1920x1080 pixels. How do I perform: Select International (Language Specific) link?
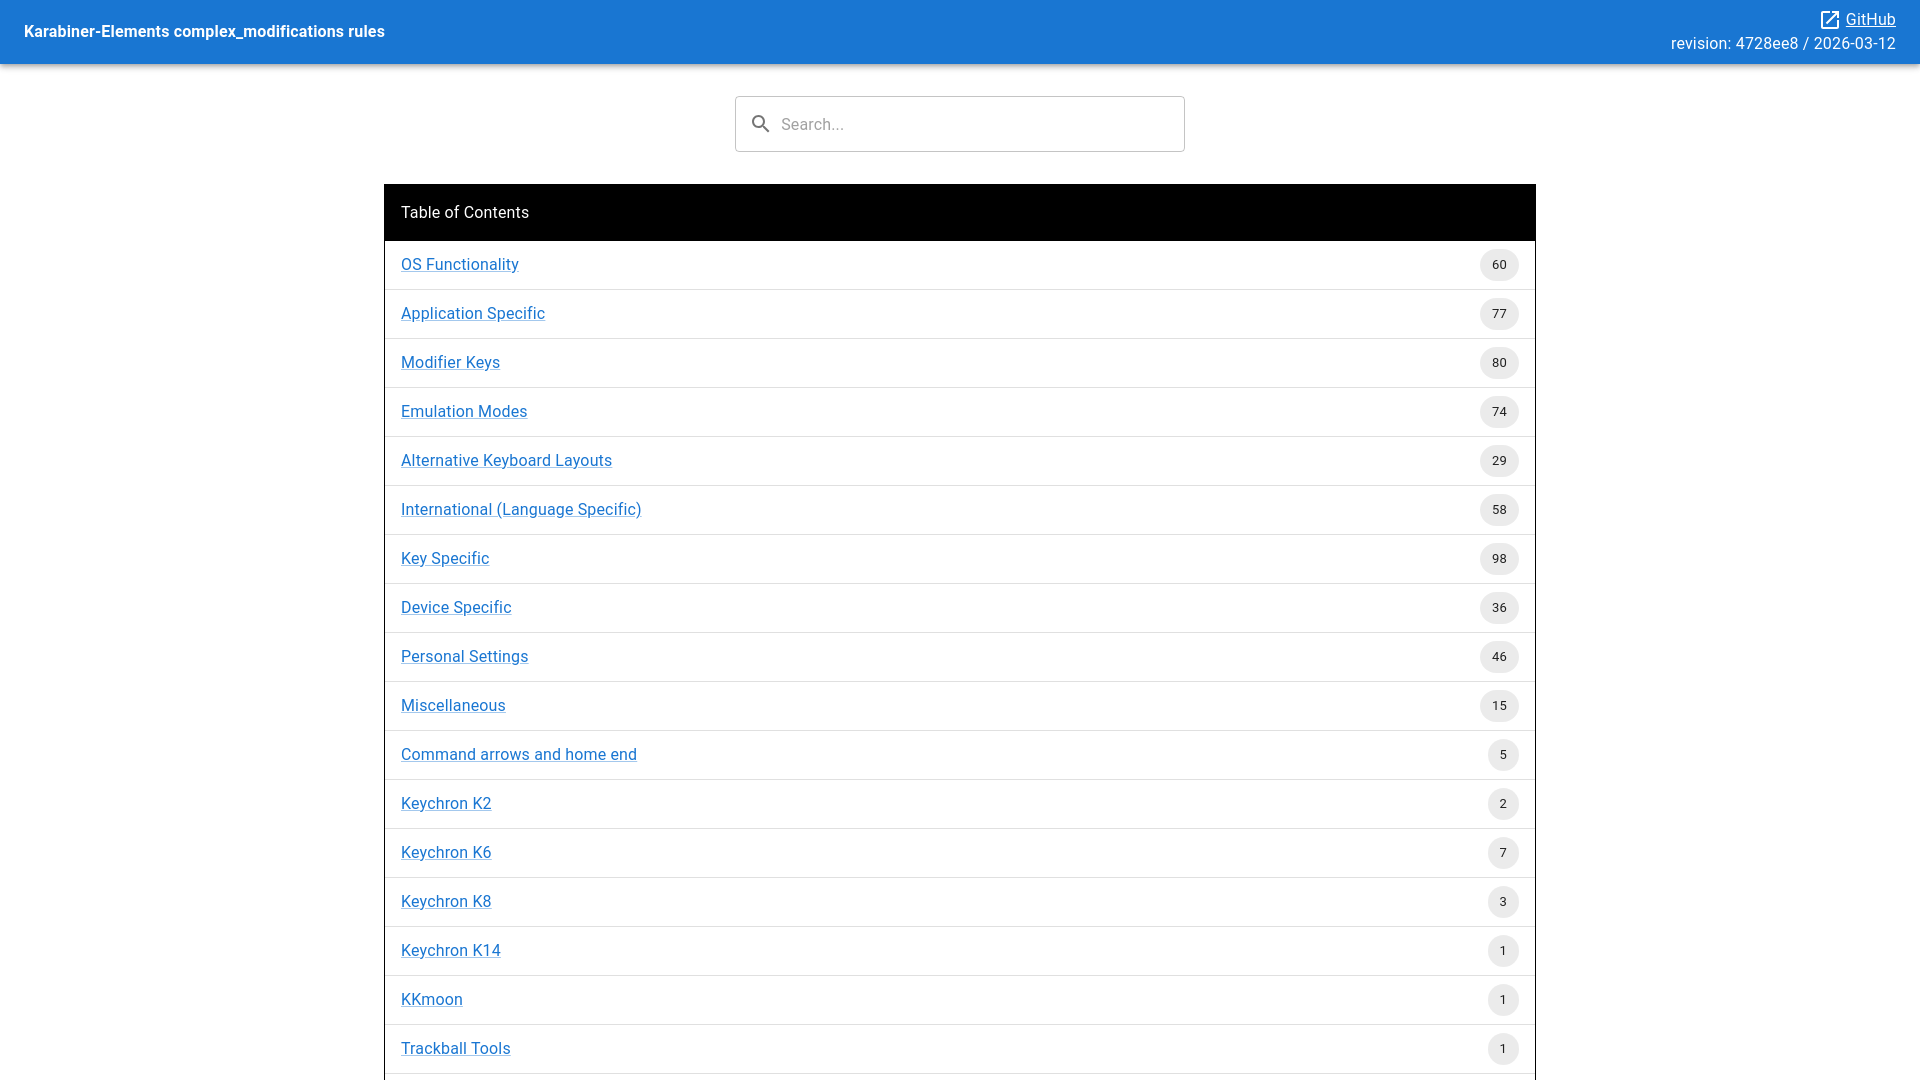pyautogui.click(x=521, y=510)
